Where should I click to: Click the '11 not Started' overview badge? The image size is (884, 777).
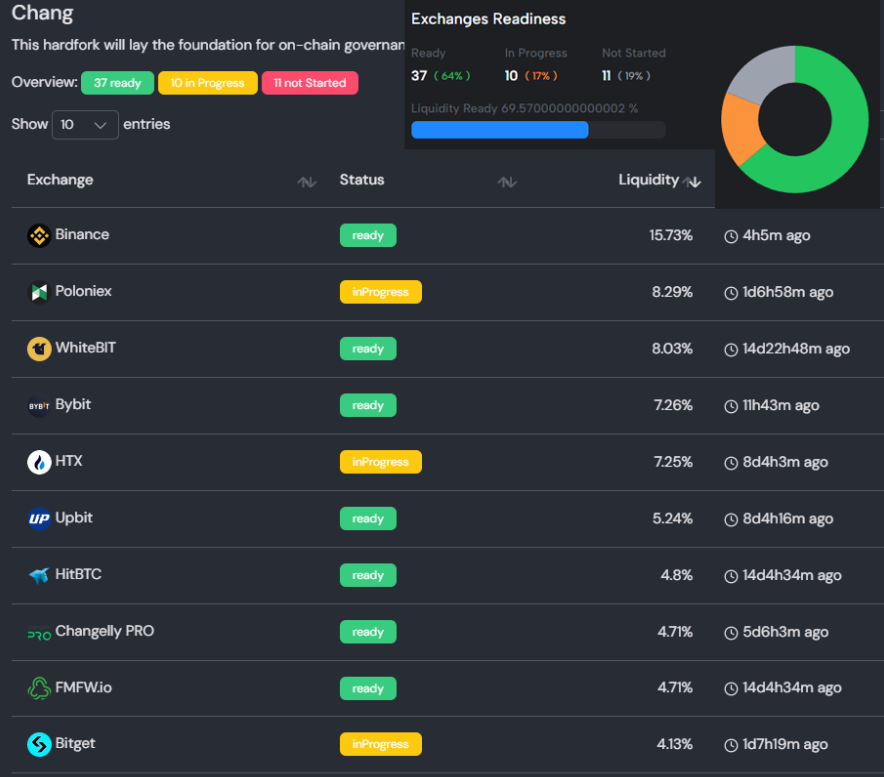tap(310, 83)
